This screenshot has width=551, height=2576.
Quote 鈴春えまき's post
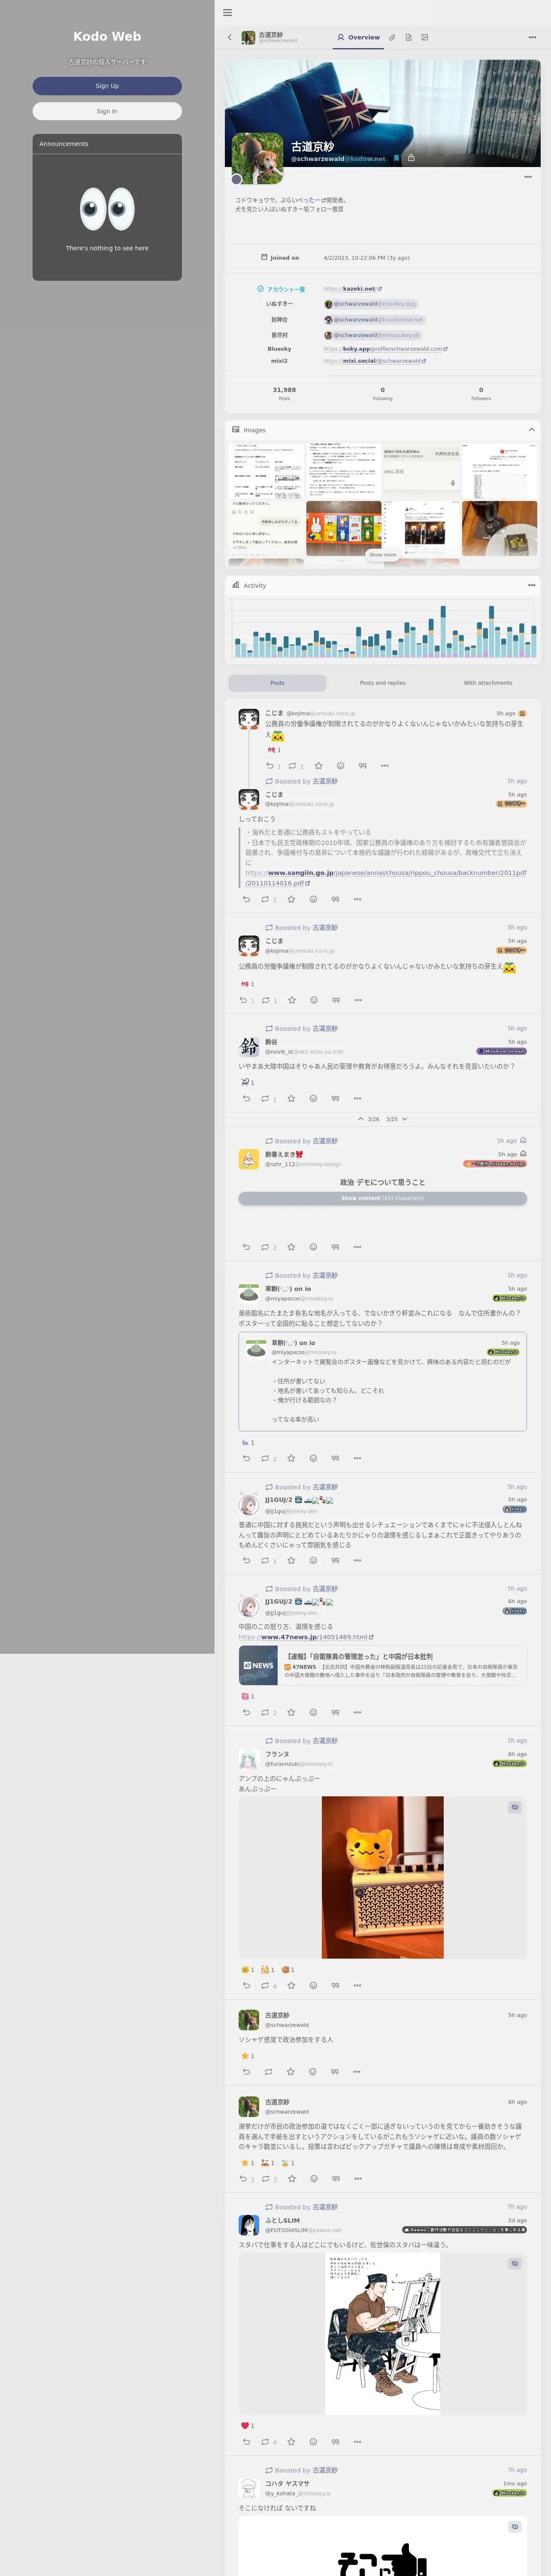click(x=335, y=1247)
